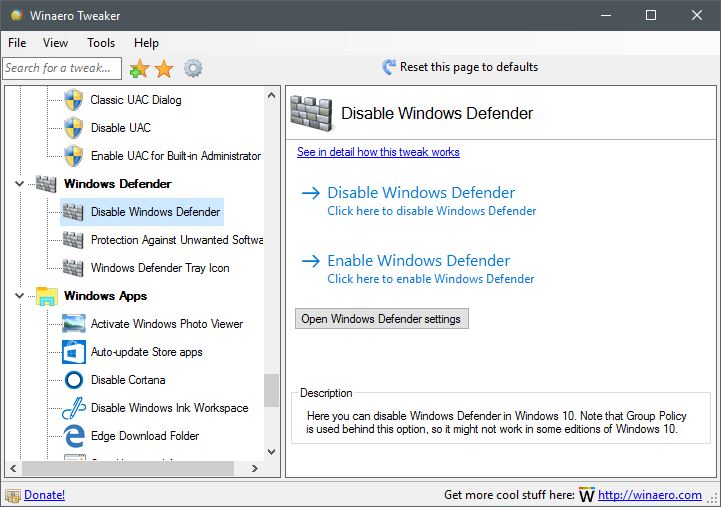Select Edge Download Folder tree item
The width and height of the screenshot is (721, 507).
(x=145, y=436)
